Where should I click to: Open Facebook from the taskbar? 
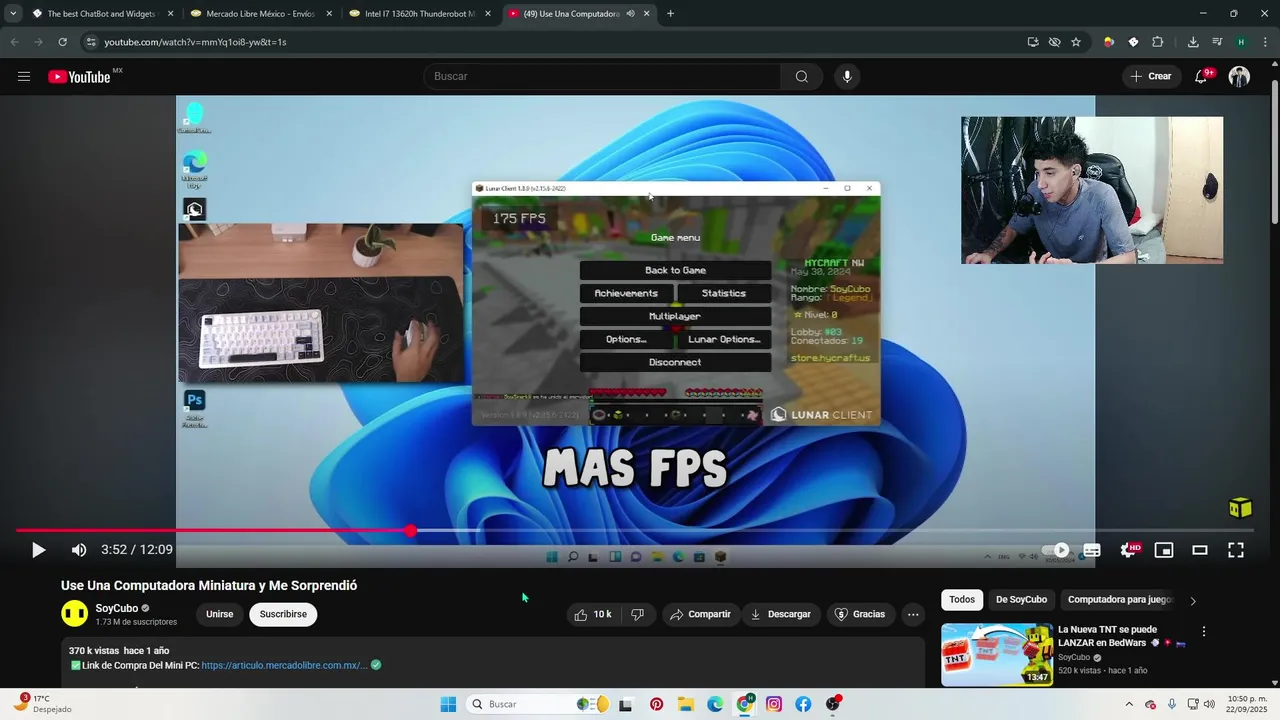tap(803, 704)
